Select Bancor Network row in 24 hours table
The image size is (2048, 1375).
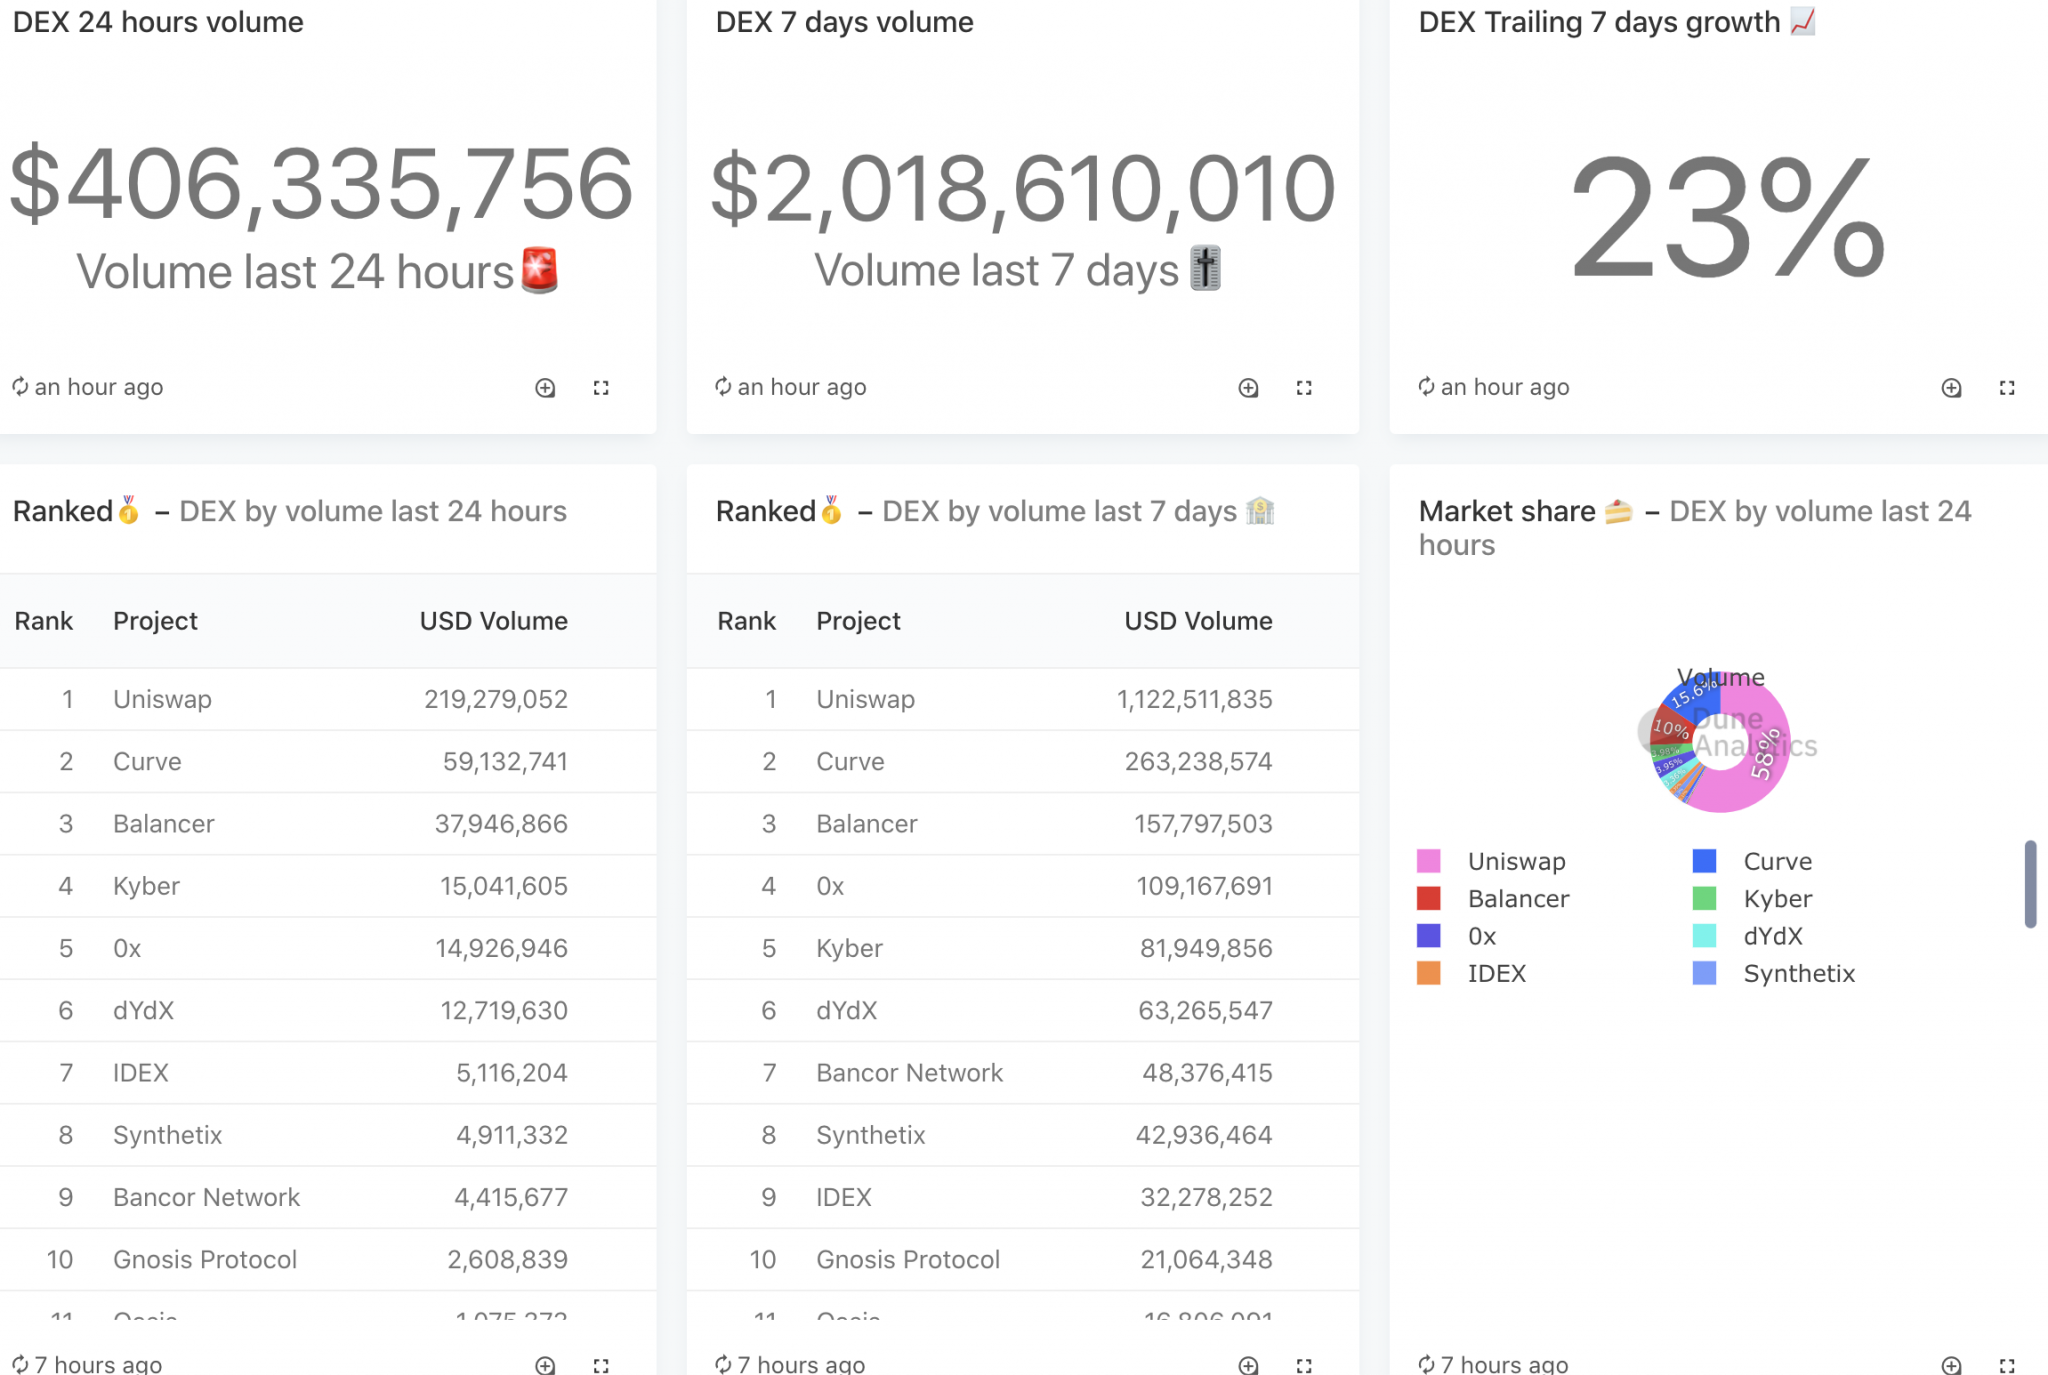(x=328, y=1197)
